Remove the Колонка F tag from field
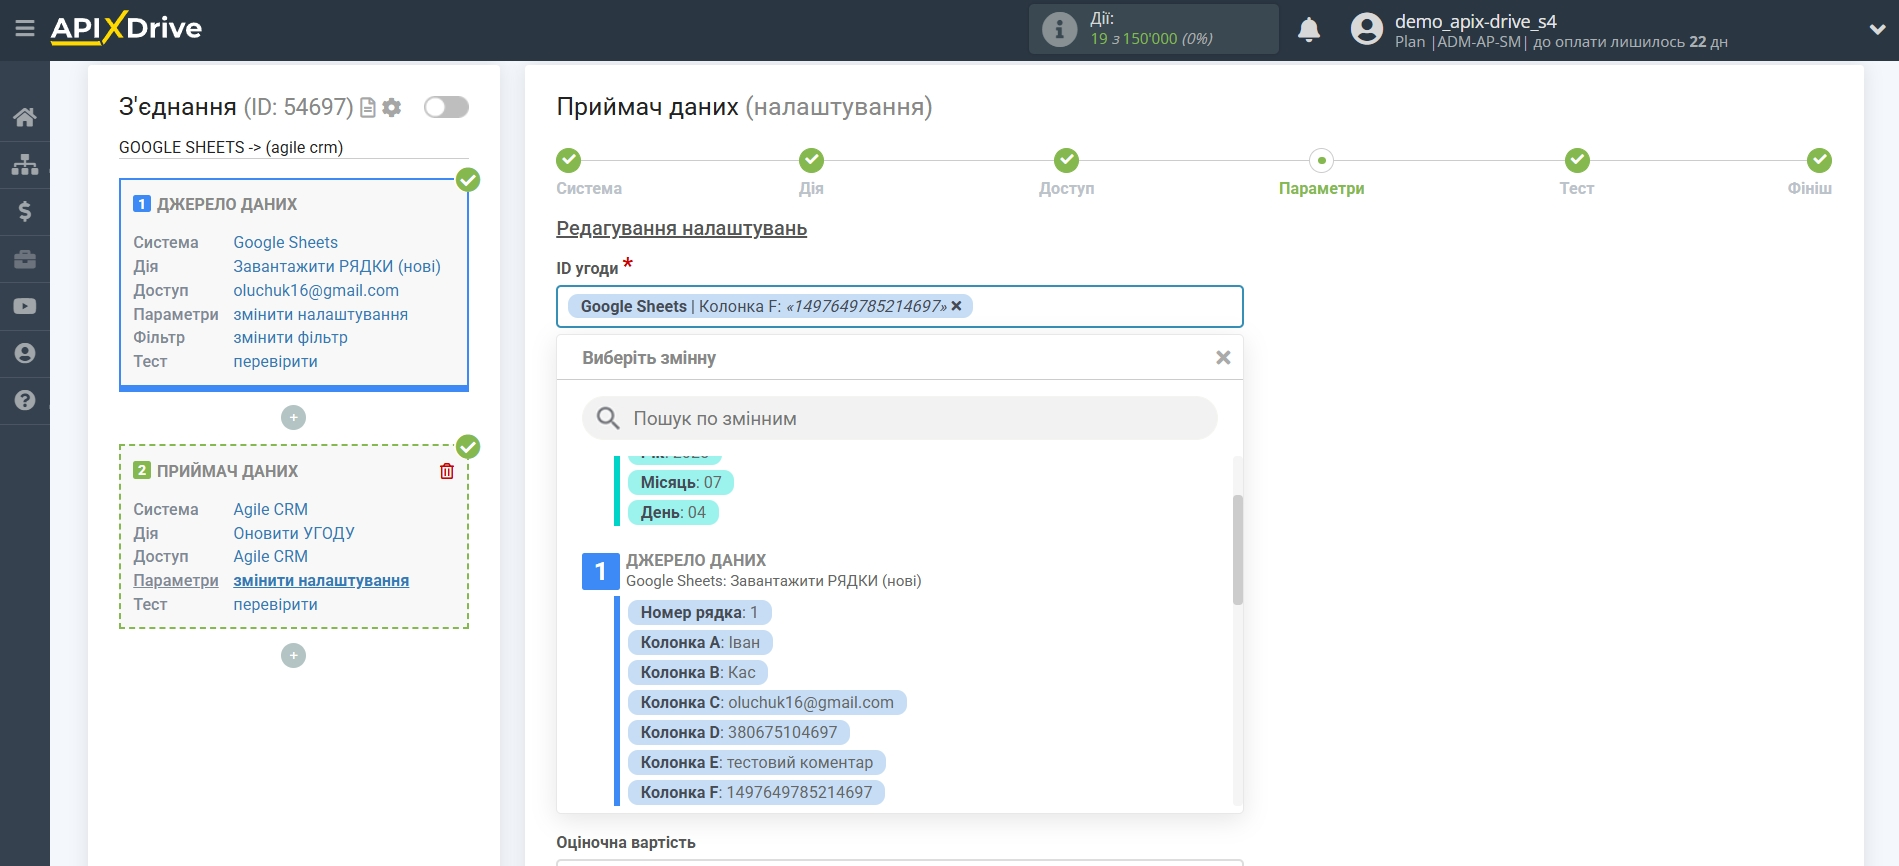The width and height of the screenshot is (1899, 866). tap(957, 306)
